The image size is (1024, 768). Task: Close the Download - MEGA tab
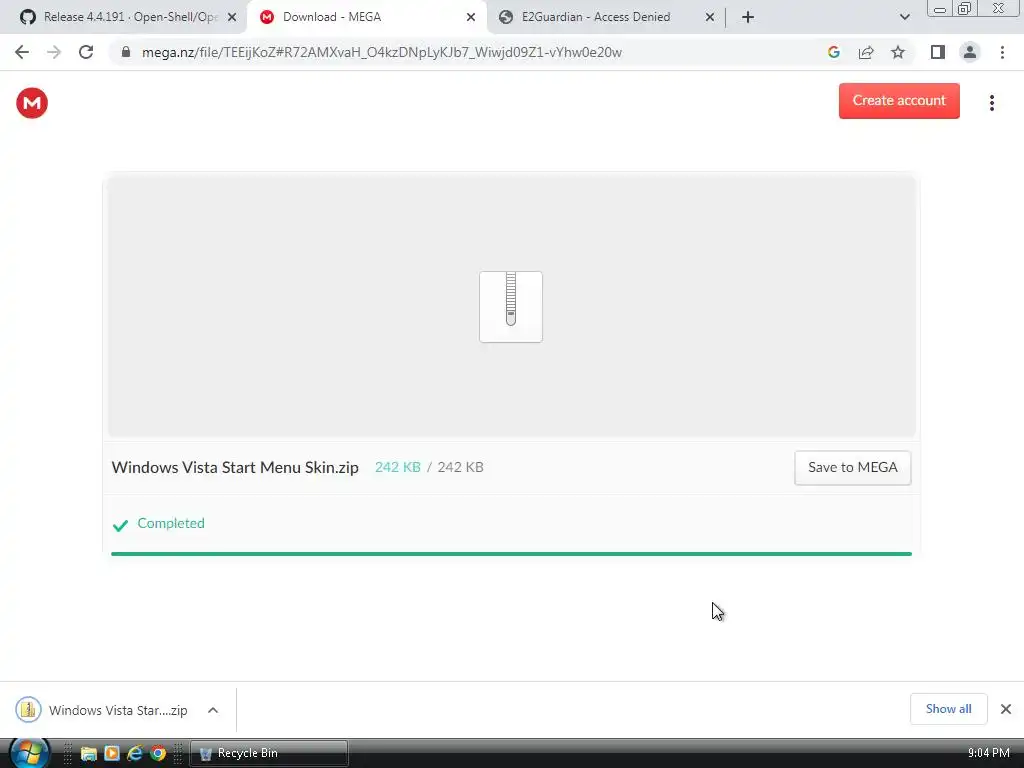[x=471, y=17]
